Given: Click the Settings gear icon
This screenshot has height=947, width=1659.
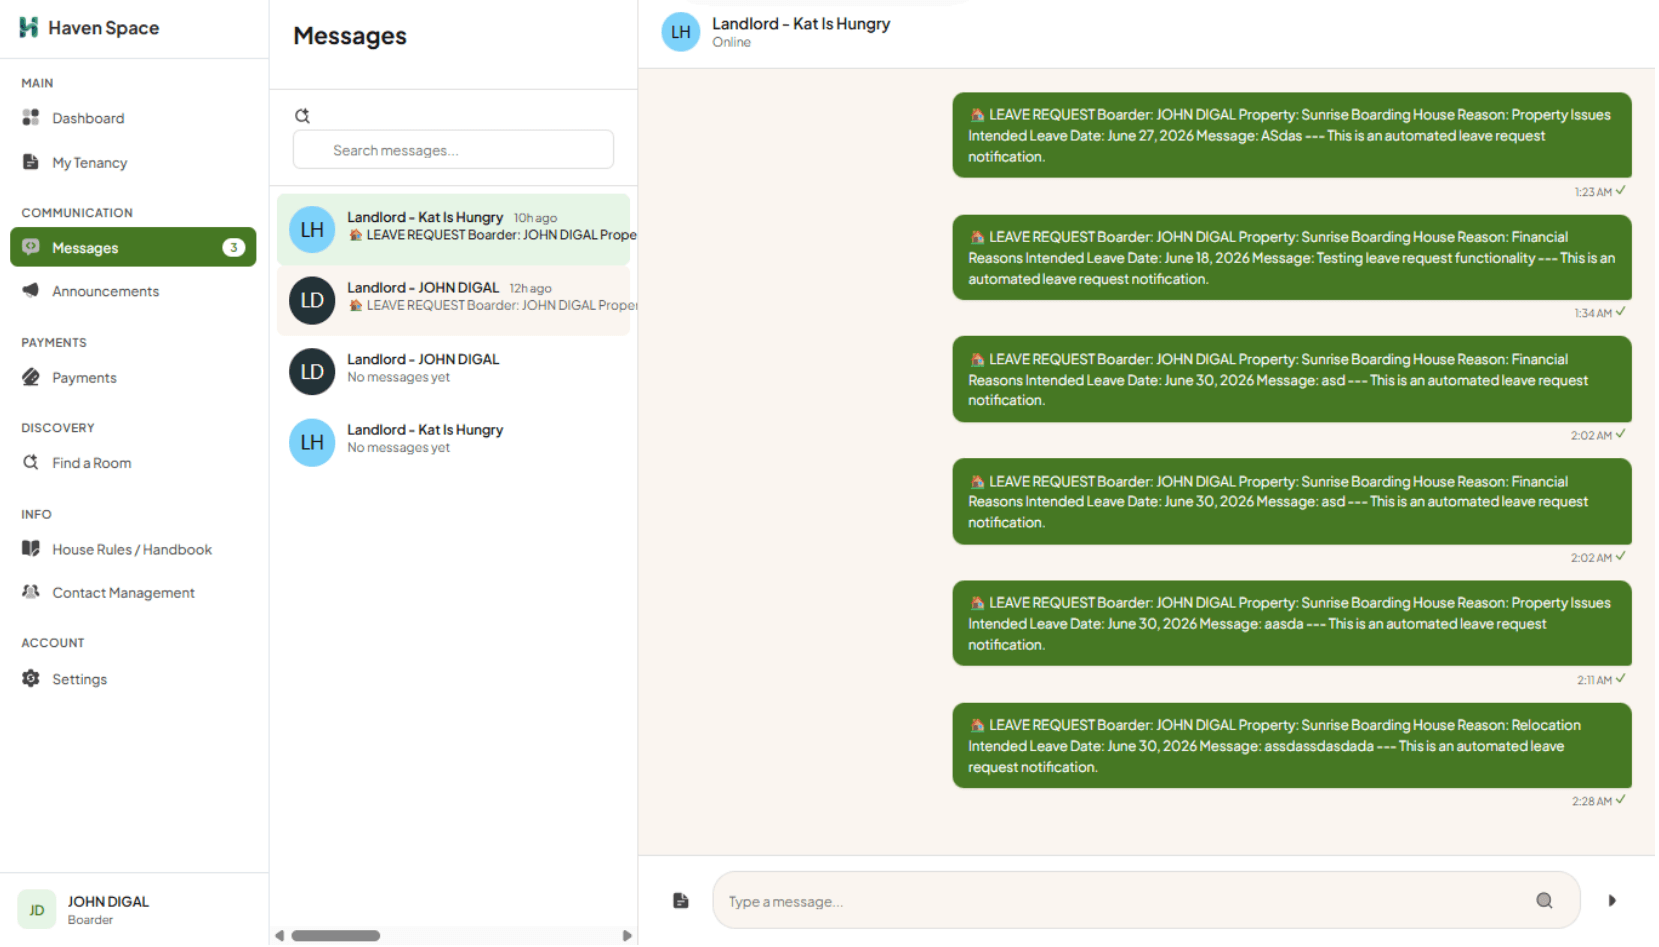Looking at the screenshot, I should click(x=31, y=679).
